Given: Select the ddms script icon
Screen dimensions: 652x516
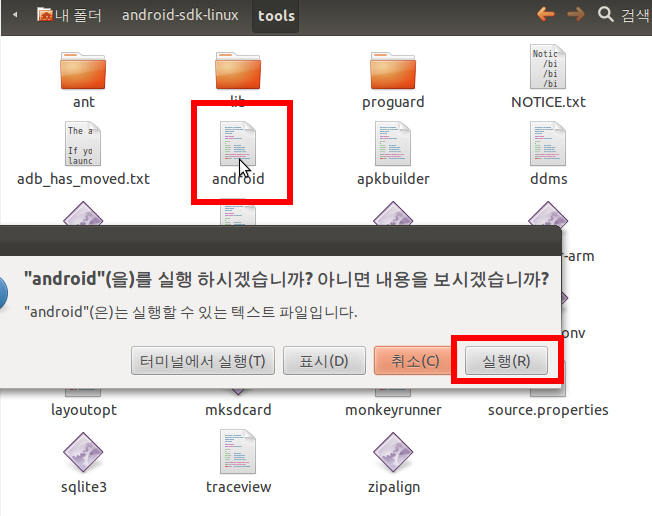Looking at the screenshot, I should (548, 143).
